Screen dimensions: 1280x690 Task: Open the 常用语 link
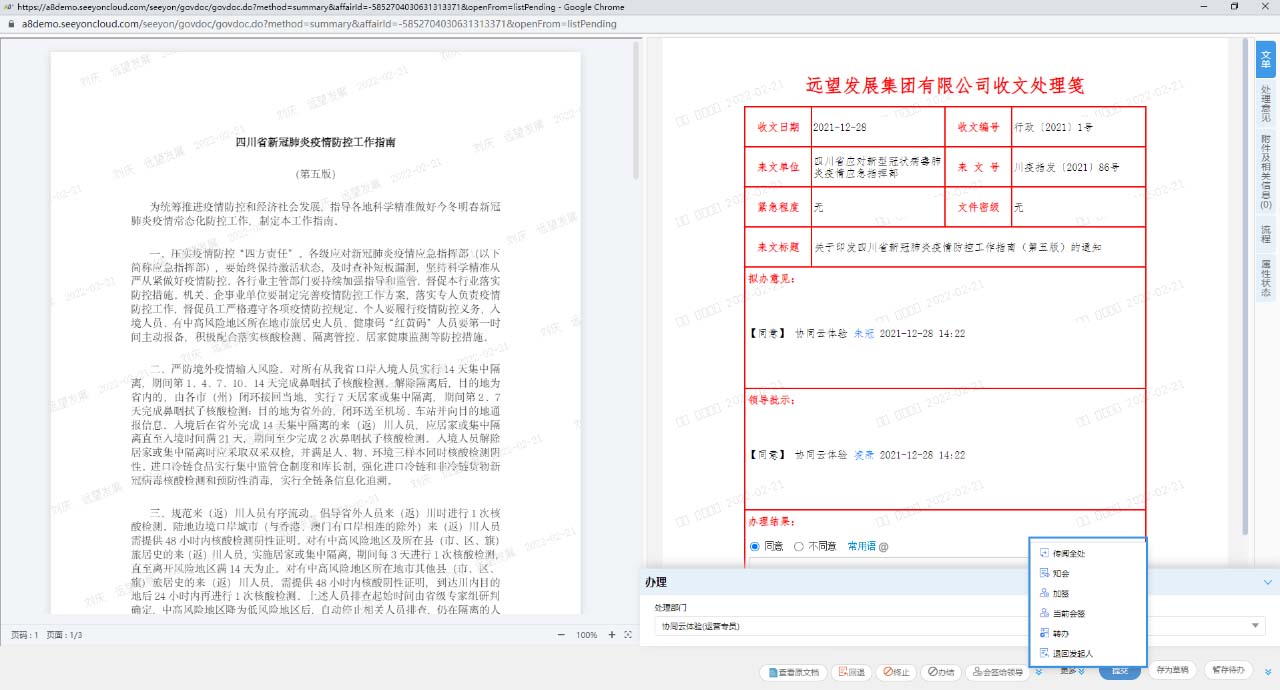click(861, 546)
